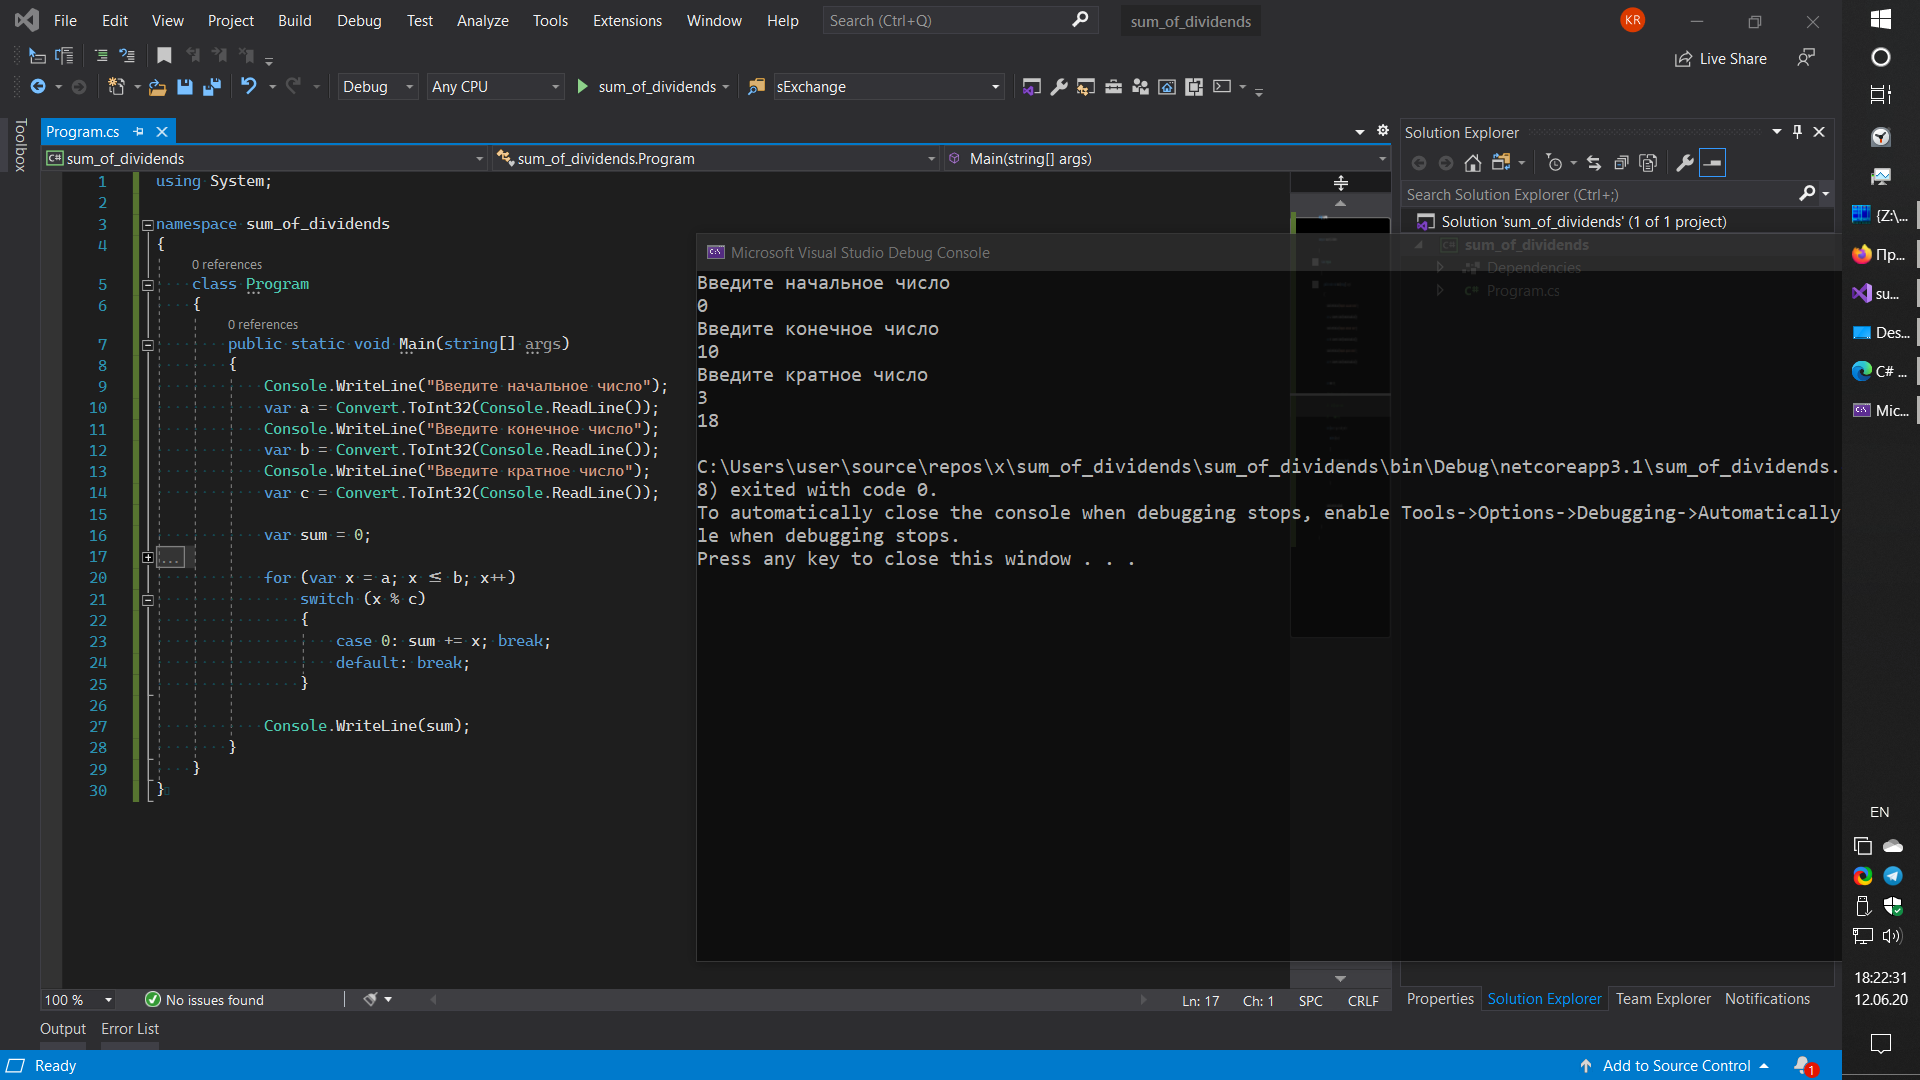This screenshot has height=1080, width=1920.
Task: Open the Debug menu
Action: [x=359, y=20]
